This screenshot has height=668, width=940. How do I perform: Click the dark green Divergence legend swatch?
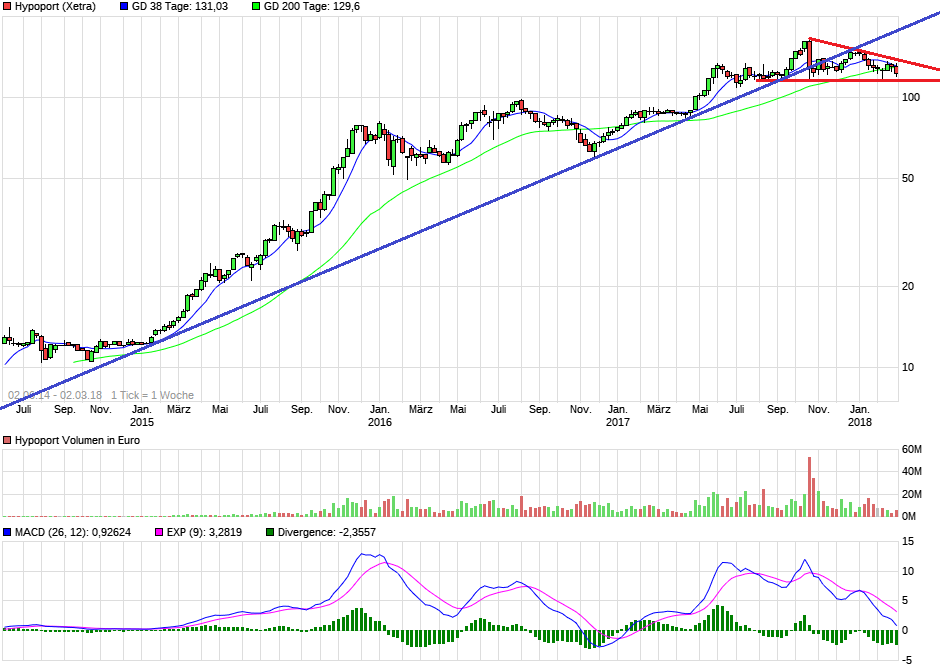pyautogui.click(x=270, y=532)
